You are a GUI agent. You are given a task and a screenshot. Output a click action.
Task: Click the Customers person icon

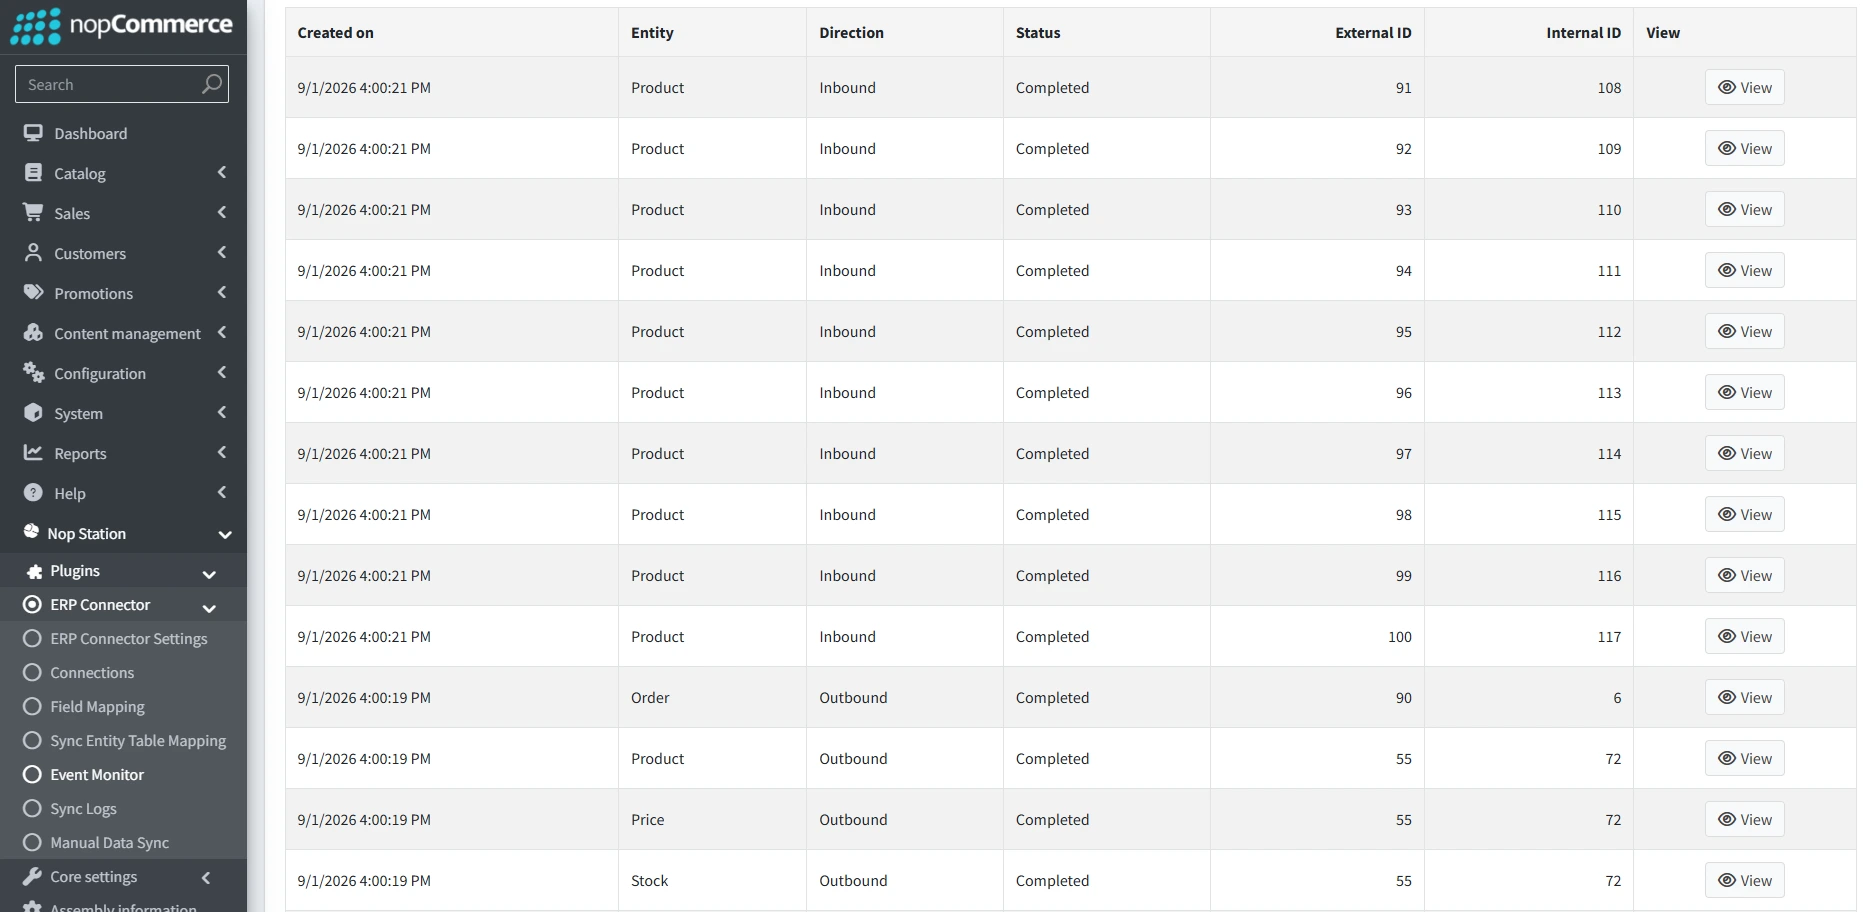pyautogui.click(x=33, y=252)
